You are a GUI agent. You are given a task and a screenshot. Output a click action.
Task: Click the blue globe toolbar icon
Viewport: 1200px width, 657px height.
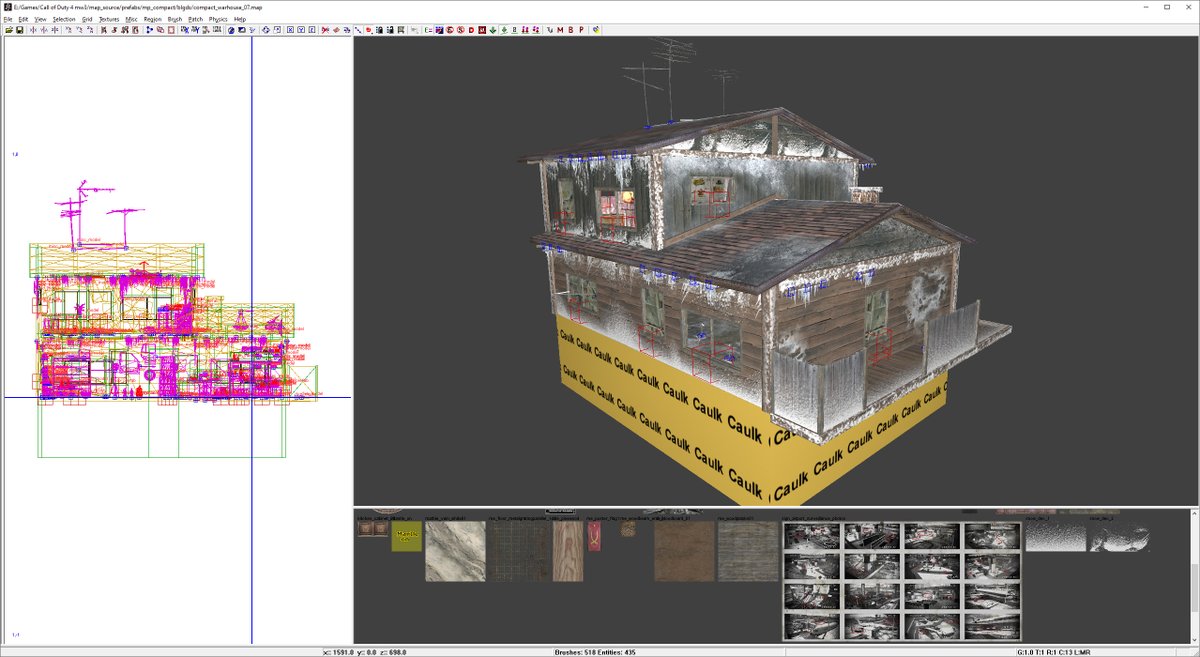(x=231, y=30)
